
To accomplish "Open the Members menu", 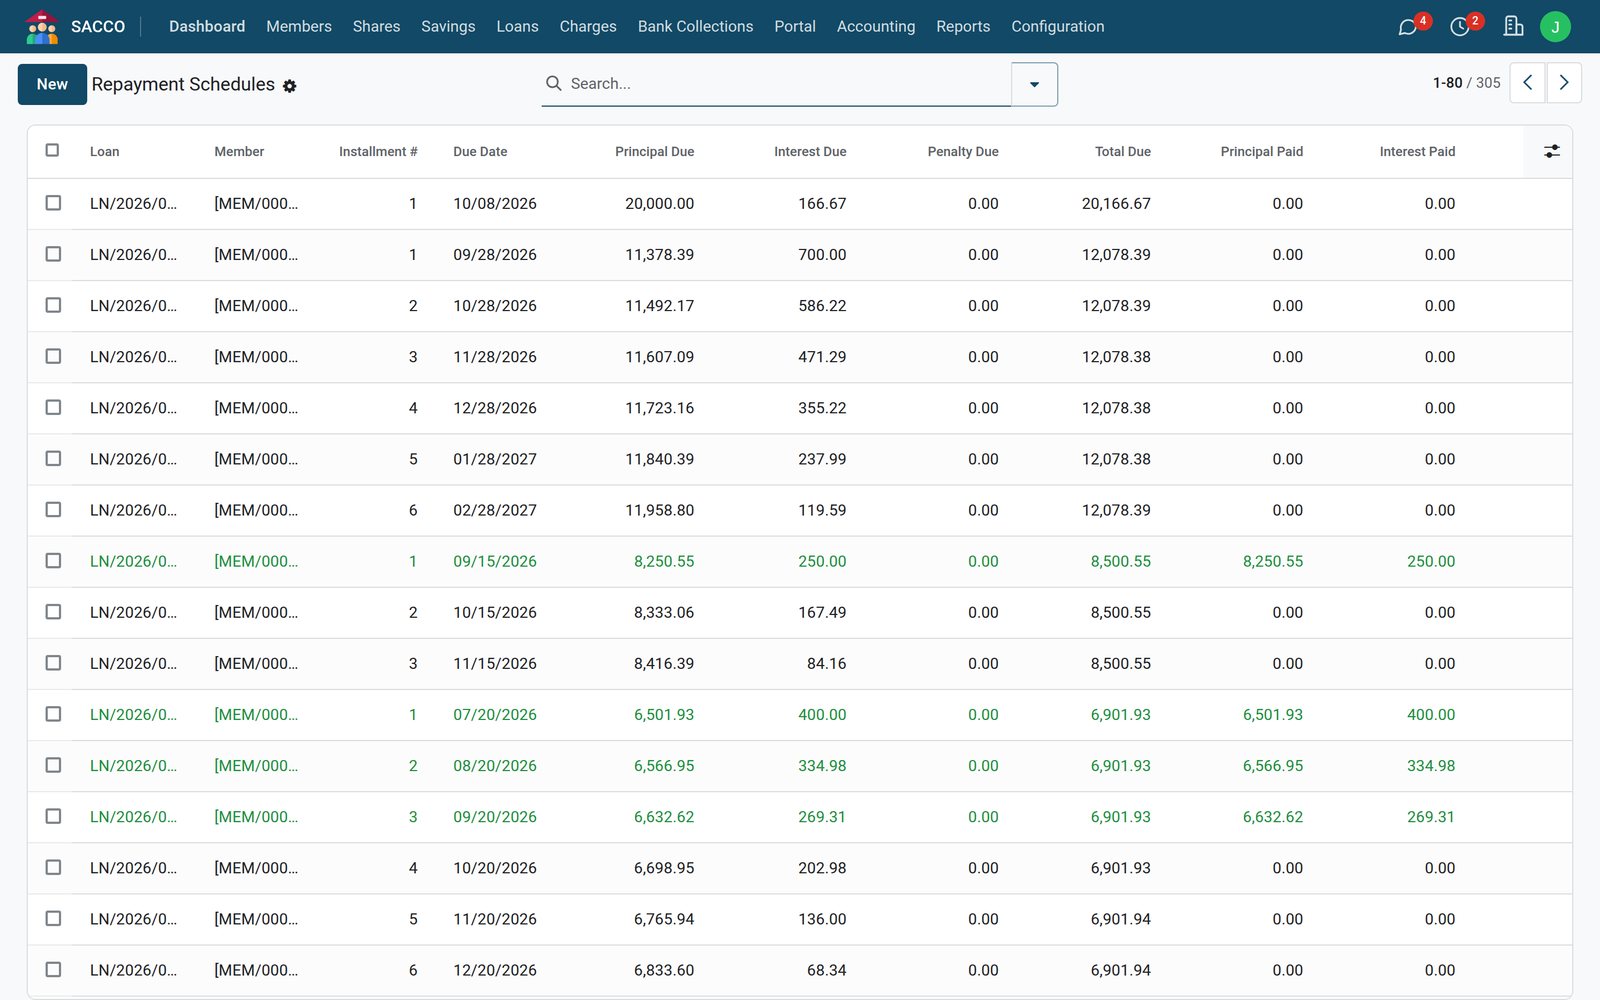I will 298,27.
